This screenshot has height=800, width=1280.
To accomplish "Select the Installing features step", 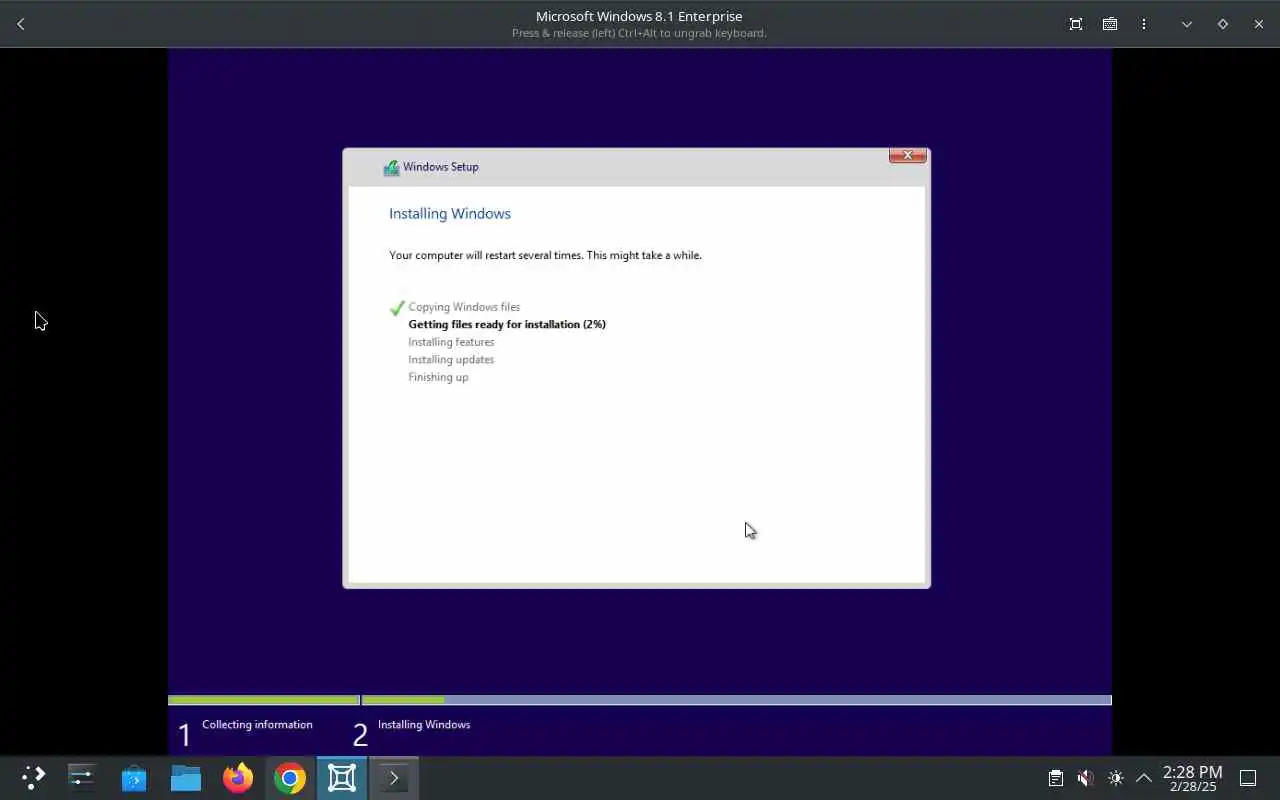I will 451,342.
